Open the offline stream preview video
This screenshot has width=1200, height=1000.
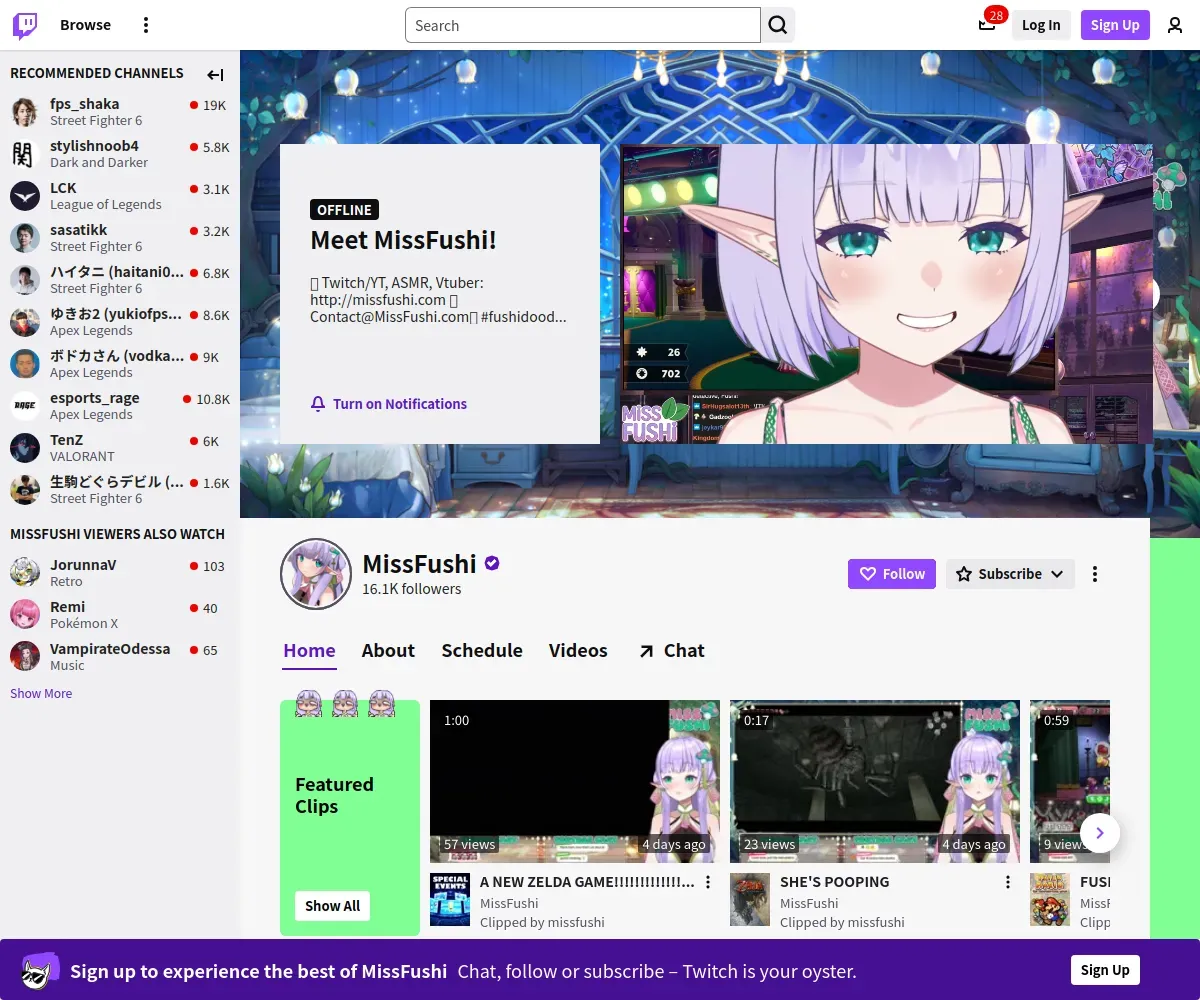coord(886,294)
